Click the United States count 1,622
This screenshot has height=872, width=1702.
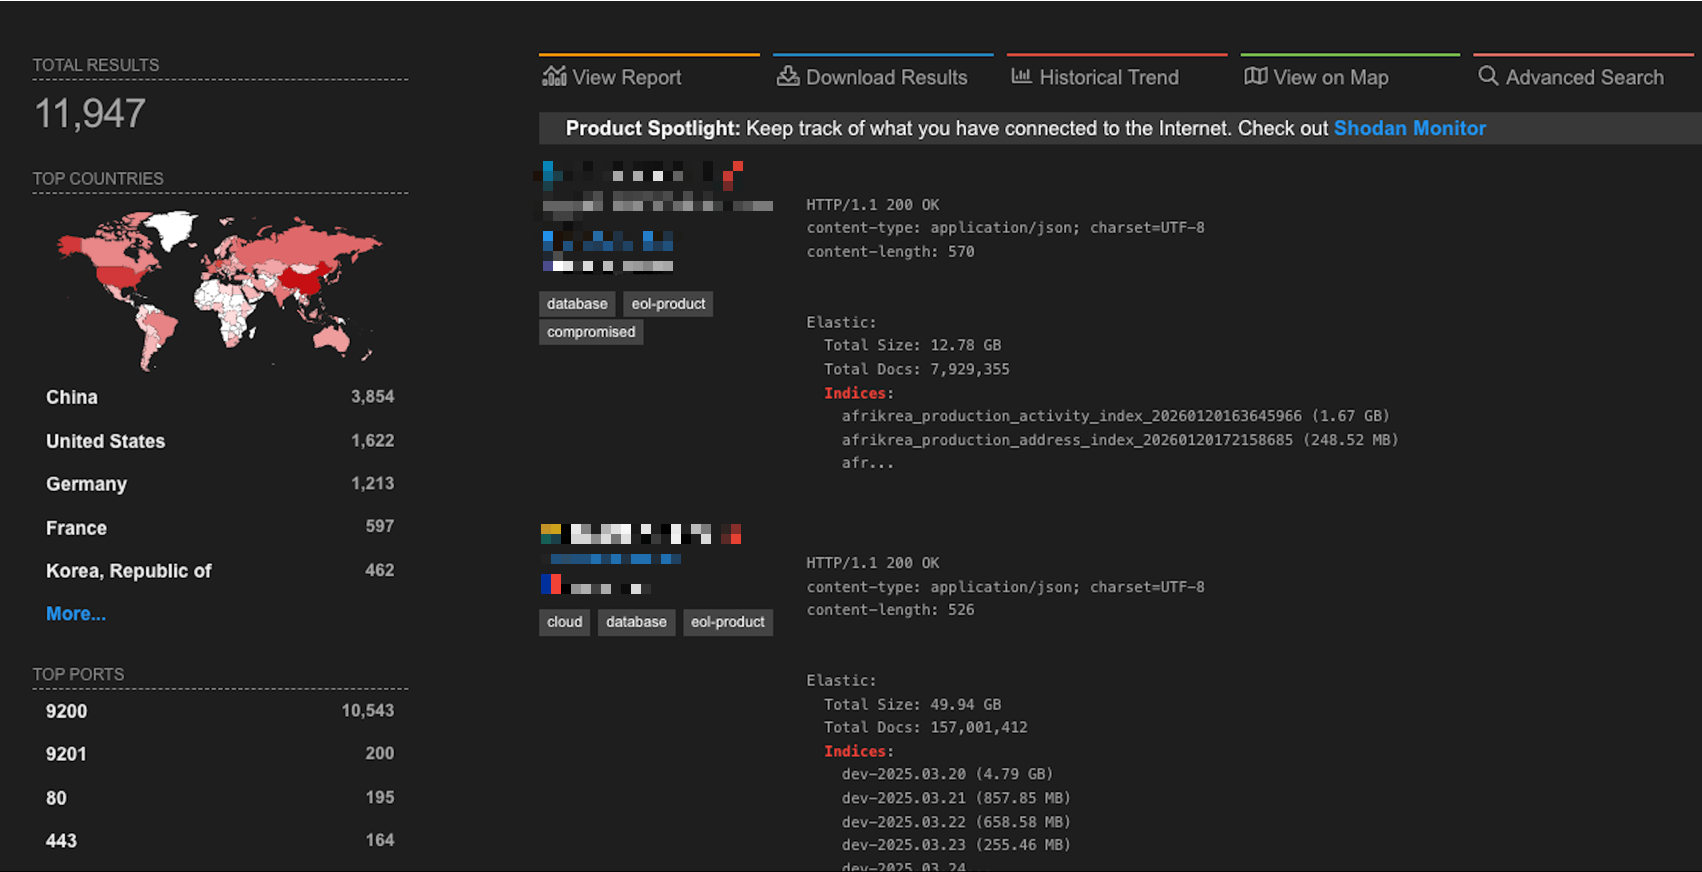[x=372, y=441]
